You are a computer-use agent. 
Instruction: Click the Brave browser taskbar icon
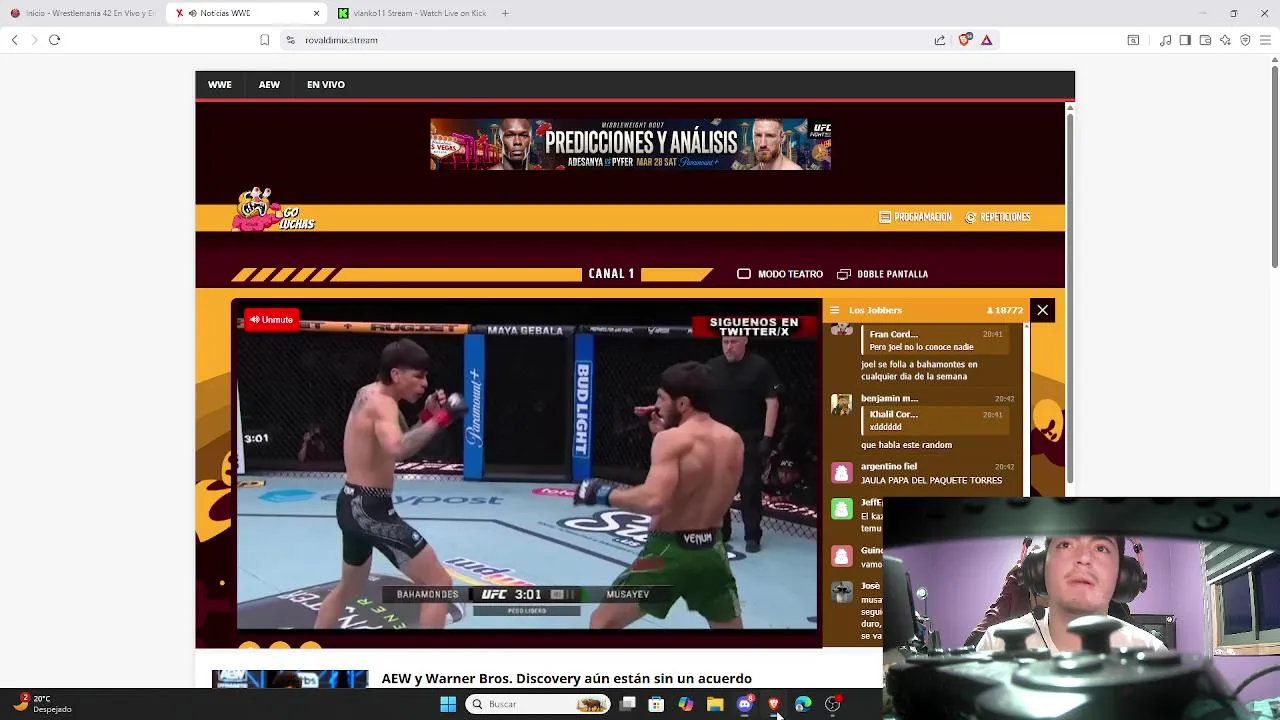[773, 704]
